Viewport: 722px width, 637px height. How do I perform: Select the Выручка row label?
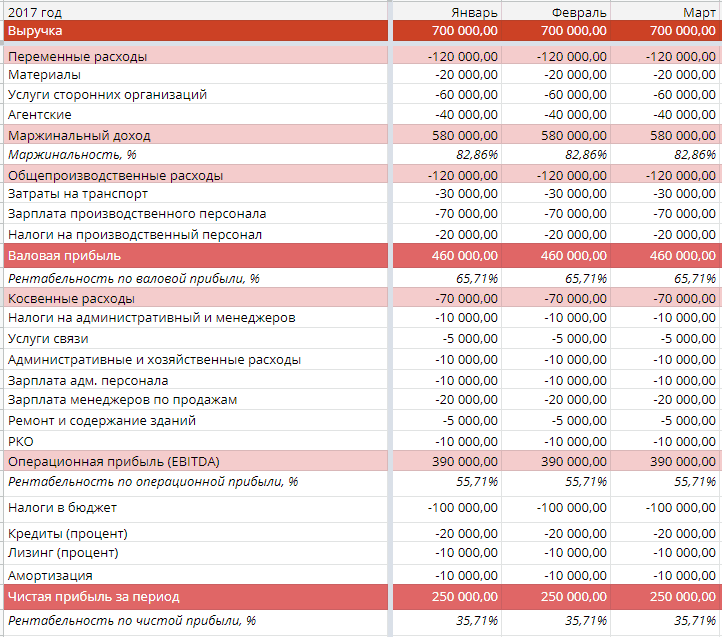click(35, 31)
